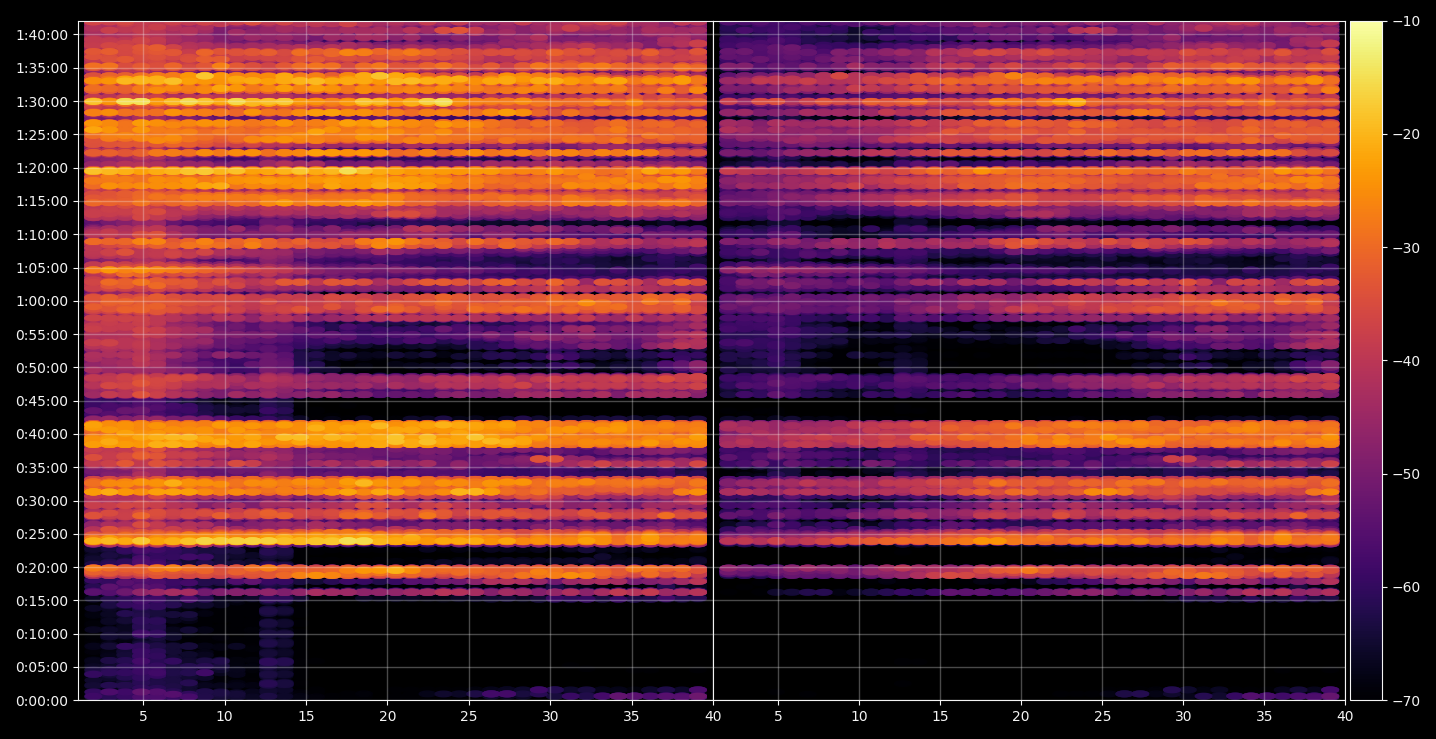The height and width of the screenshot is (739, 1436).
Task: Select the 0:20:00 y-axis tick label
Action: coord(42,568)
